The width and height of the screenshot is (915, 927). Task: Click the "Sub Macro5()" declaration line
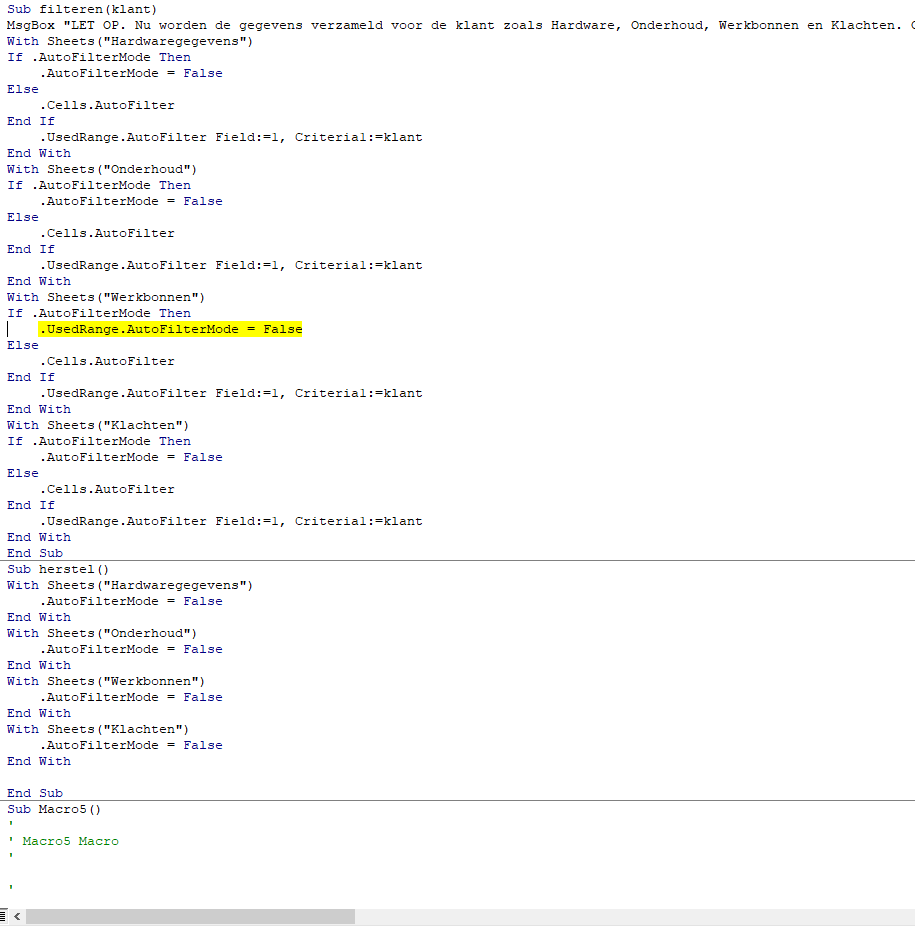point(54,809)
